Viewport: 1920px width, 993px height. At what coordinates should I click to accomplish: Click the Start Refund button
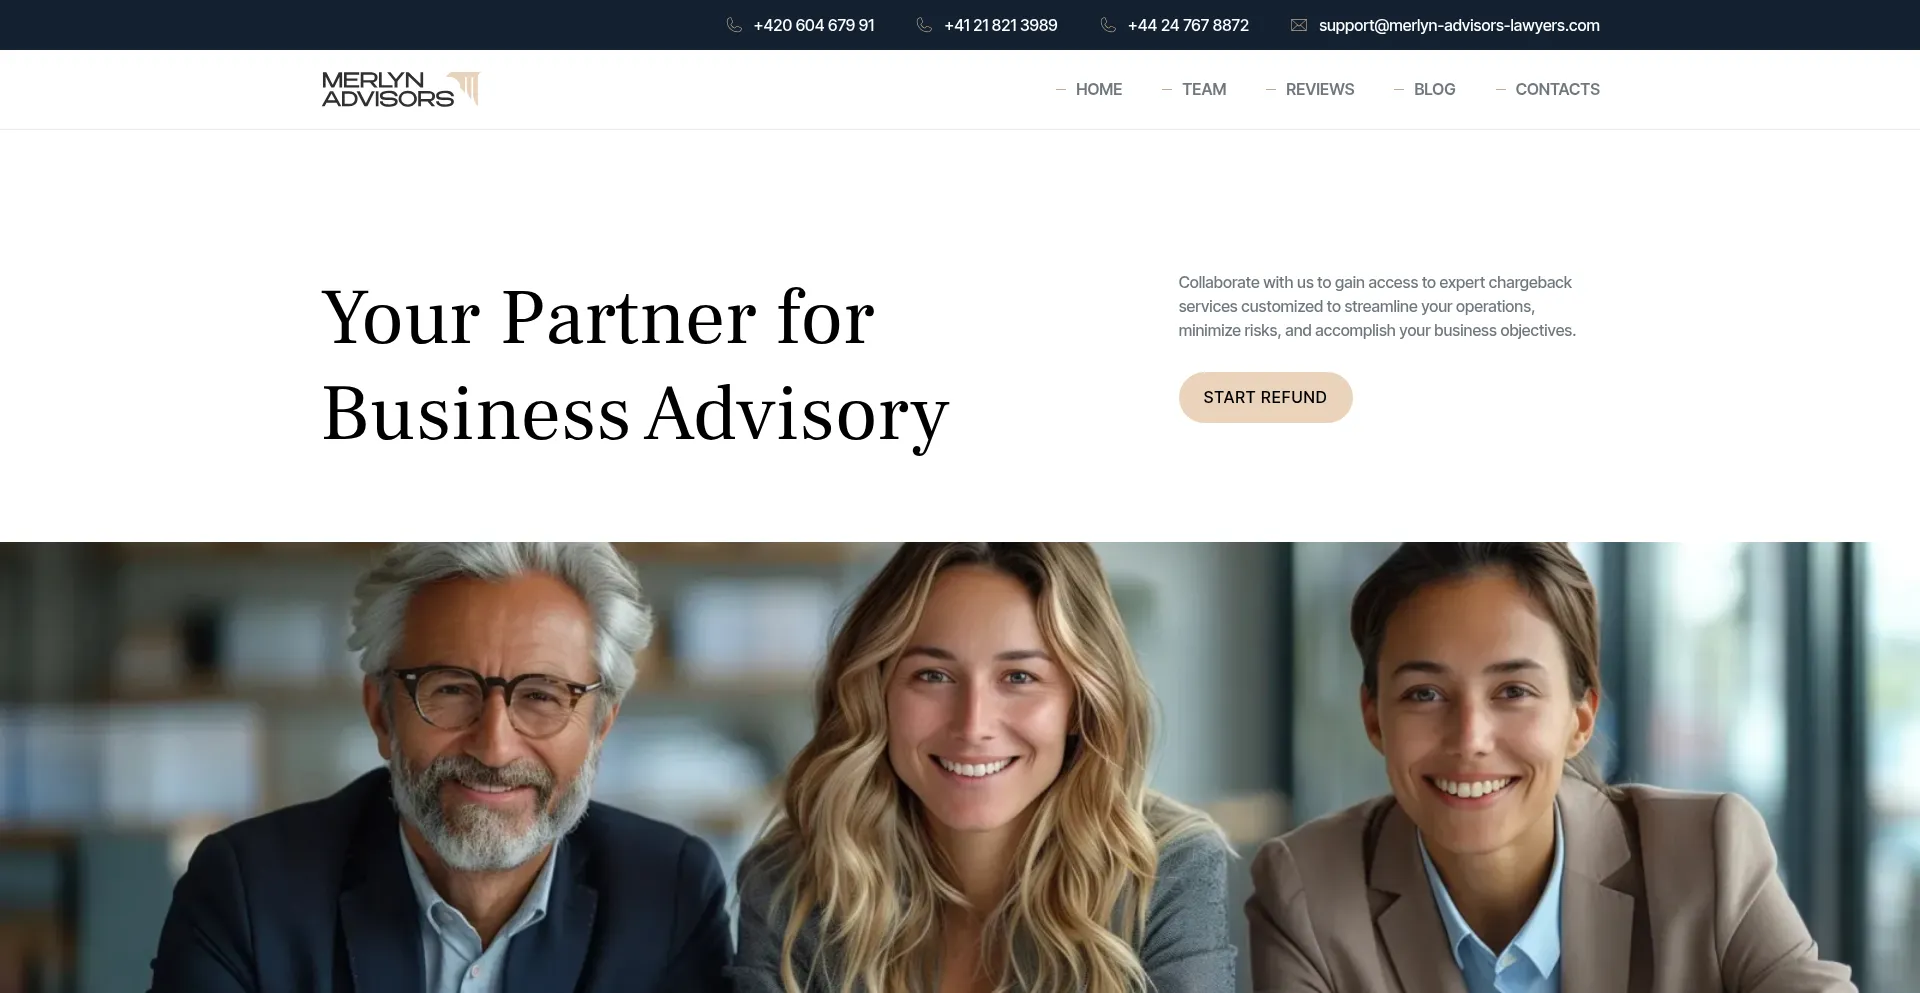point(1265,397)
